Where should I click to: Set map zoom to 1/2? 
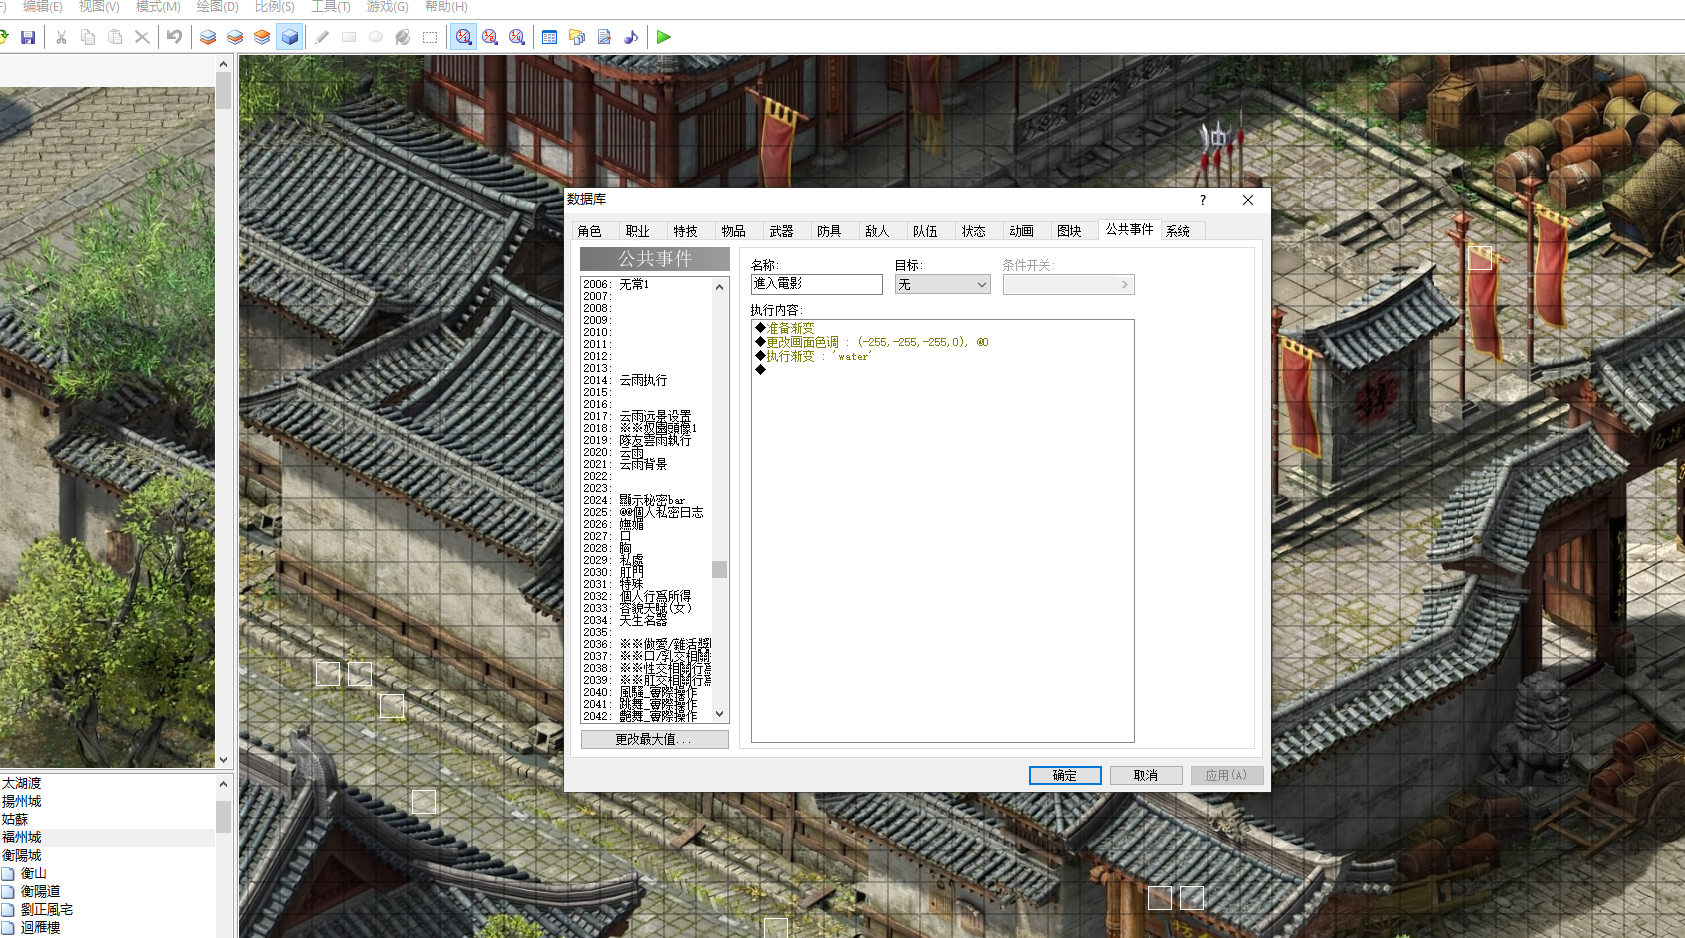tap(490, 37)
